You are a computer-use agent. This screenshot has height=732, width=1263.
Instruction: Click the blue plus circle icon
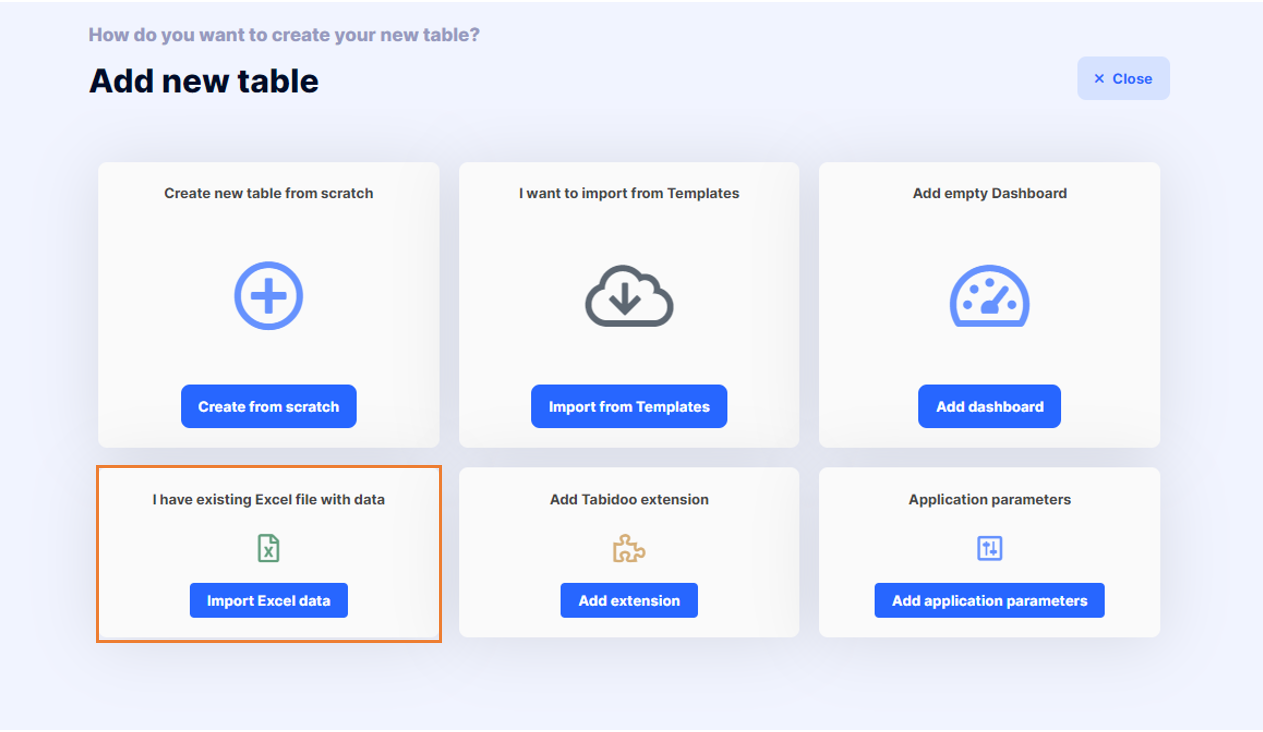[x=268, y=296]
